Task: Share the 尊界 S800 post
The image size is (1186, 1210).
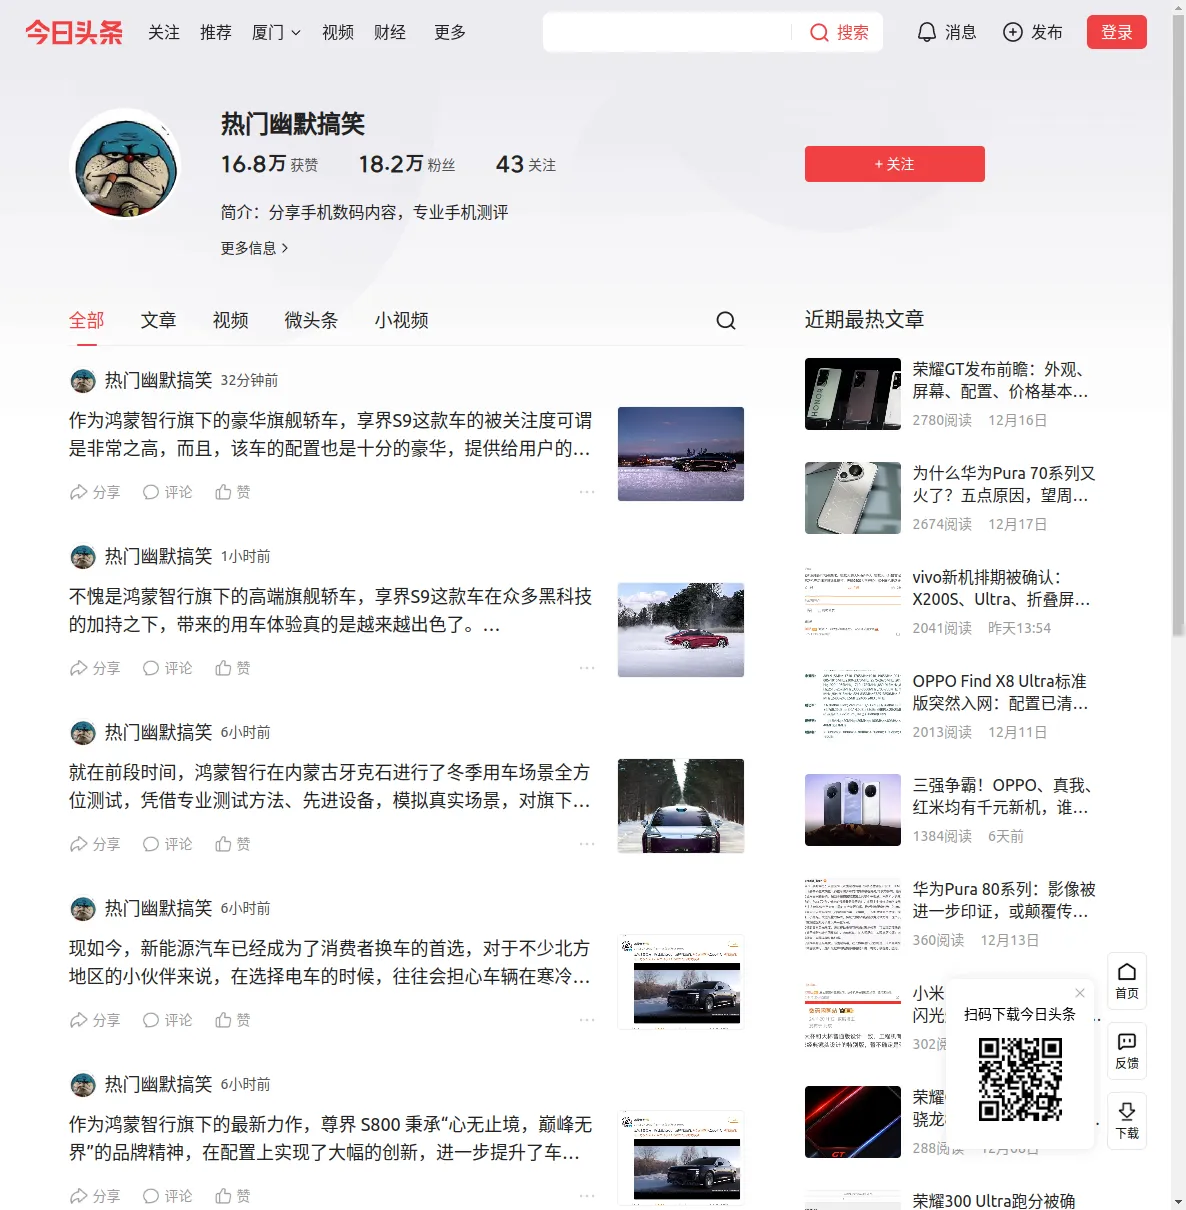Action: pyautogui.click(x=95, y=1196)
